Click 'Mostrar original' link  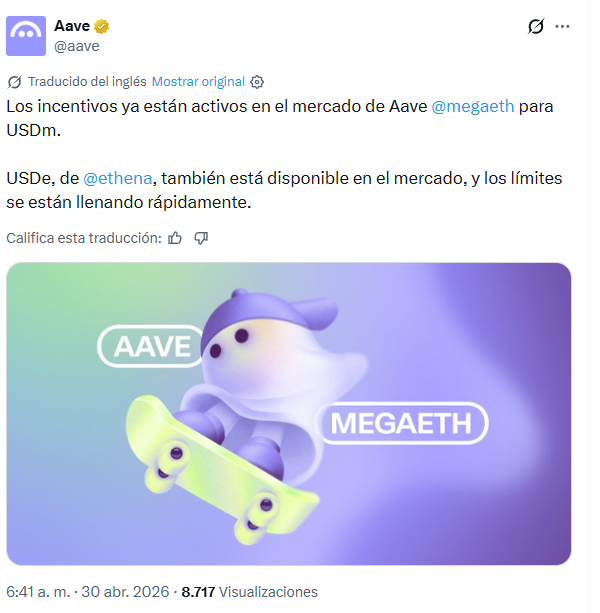(x=198, y=82)
